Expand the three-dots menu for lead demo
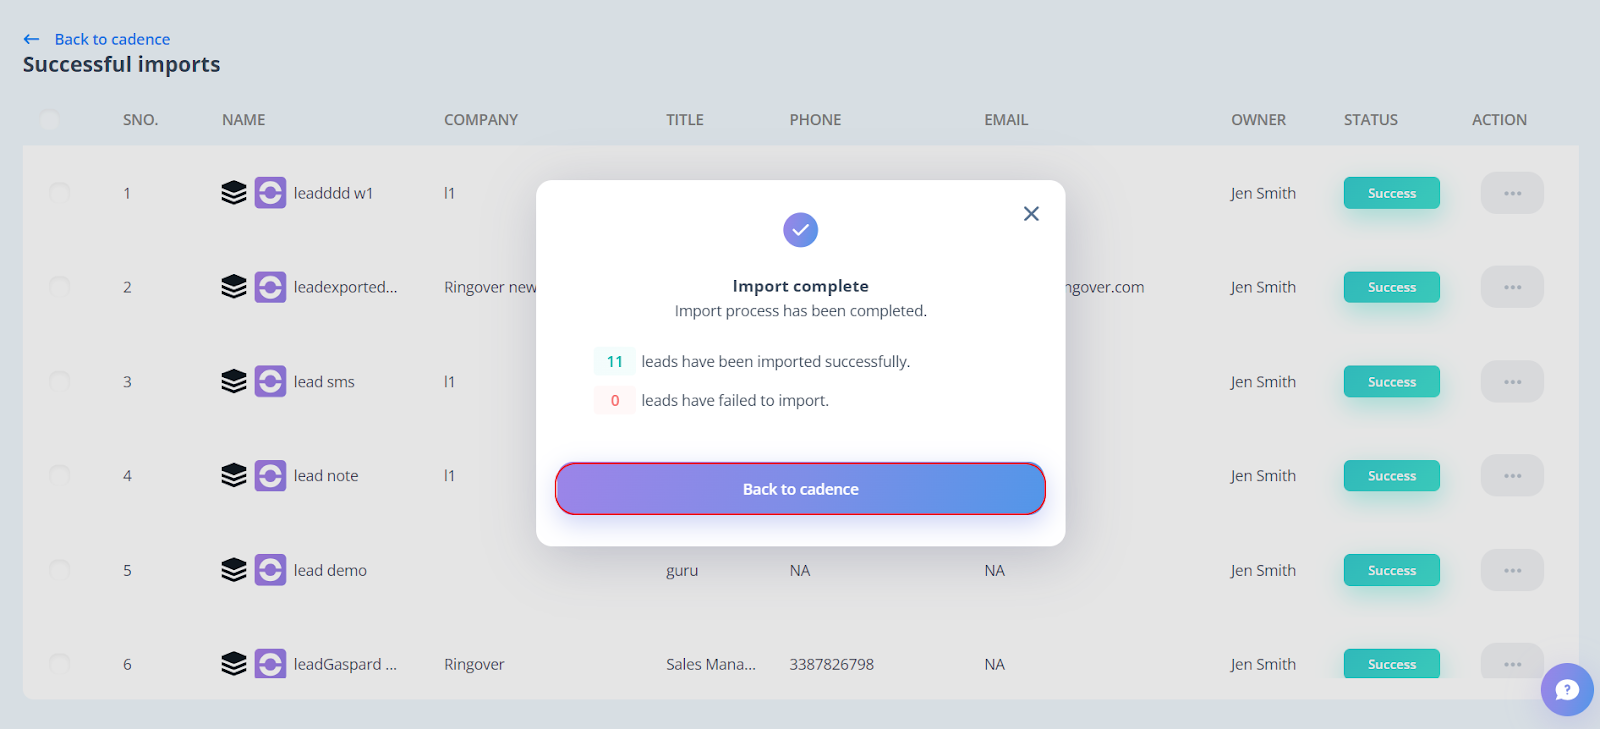 click(1512, 570)
